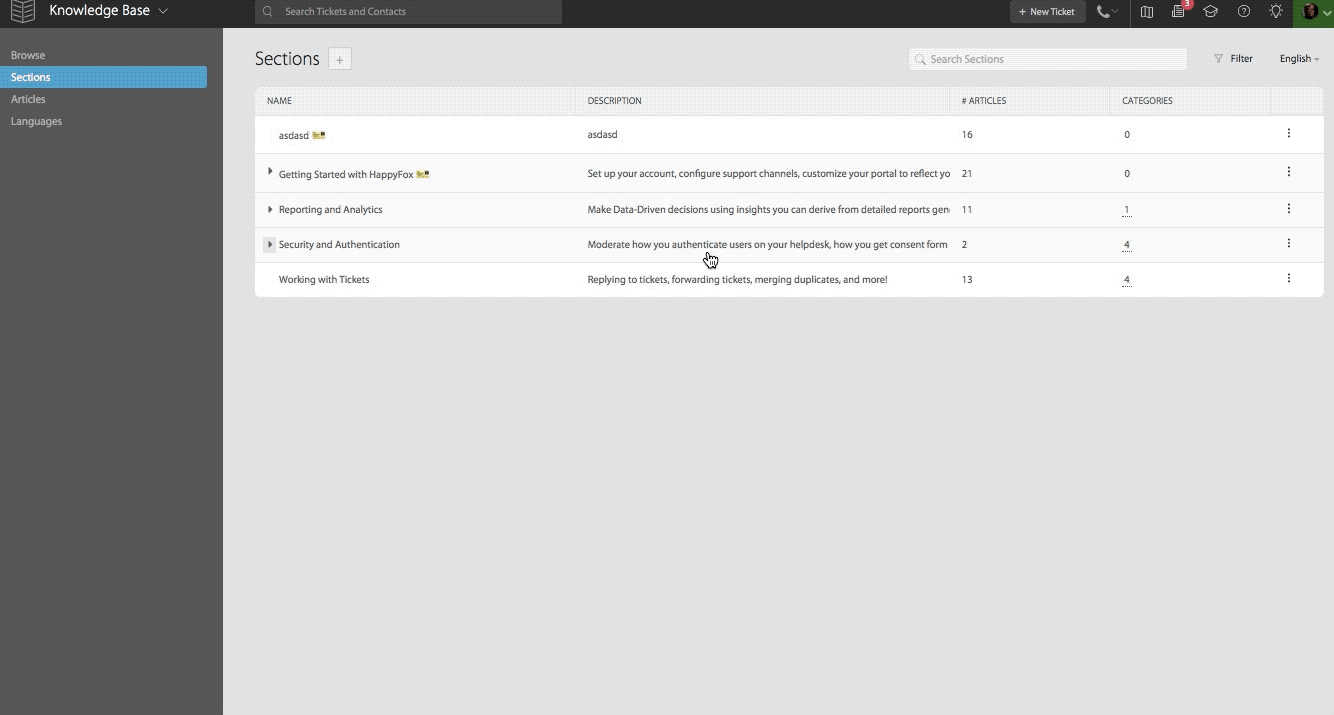Click article count 21 for Getting Started

[967, 173]
